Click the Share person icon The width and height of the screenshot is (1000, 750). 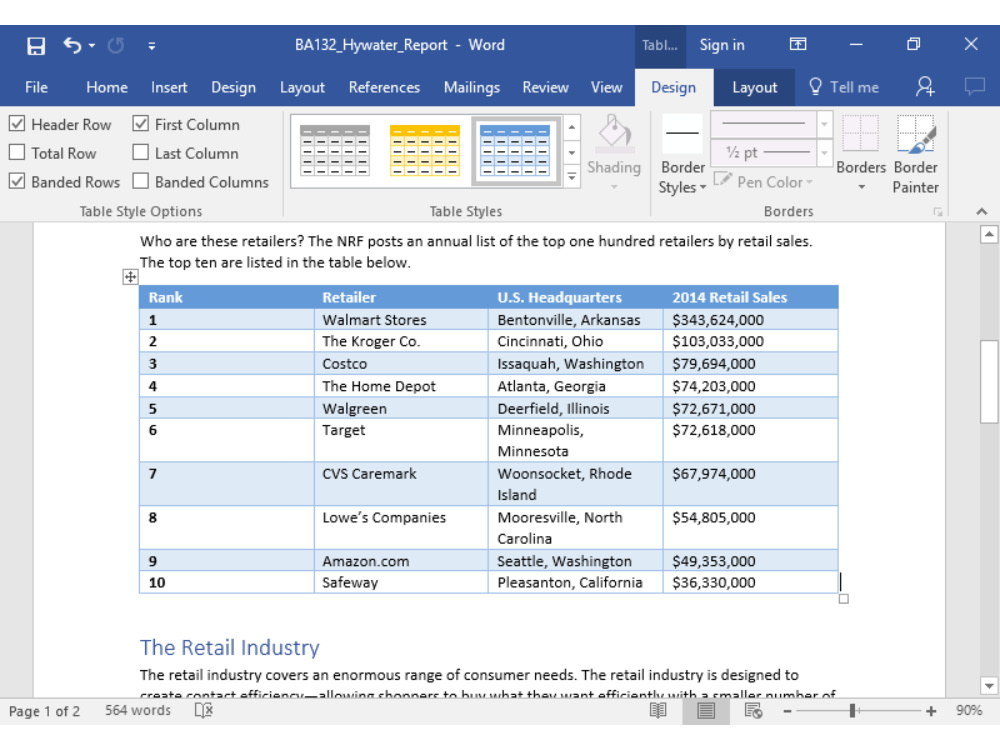click(x=924, y=87)
